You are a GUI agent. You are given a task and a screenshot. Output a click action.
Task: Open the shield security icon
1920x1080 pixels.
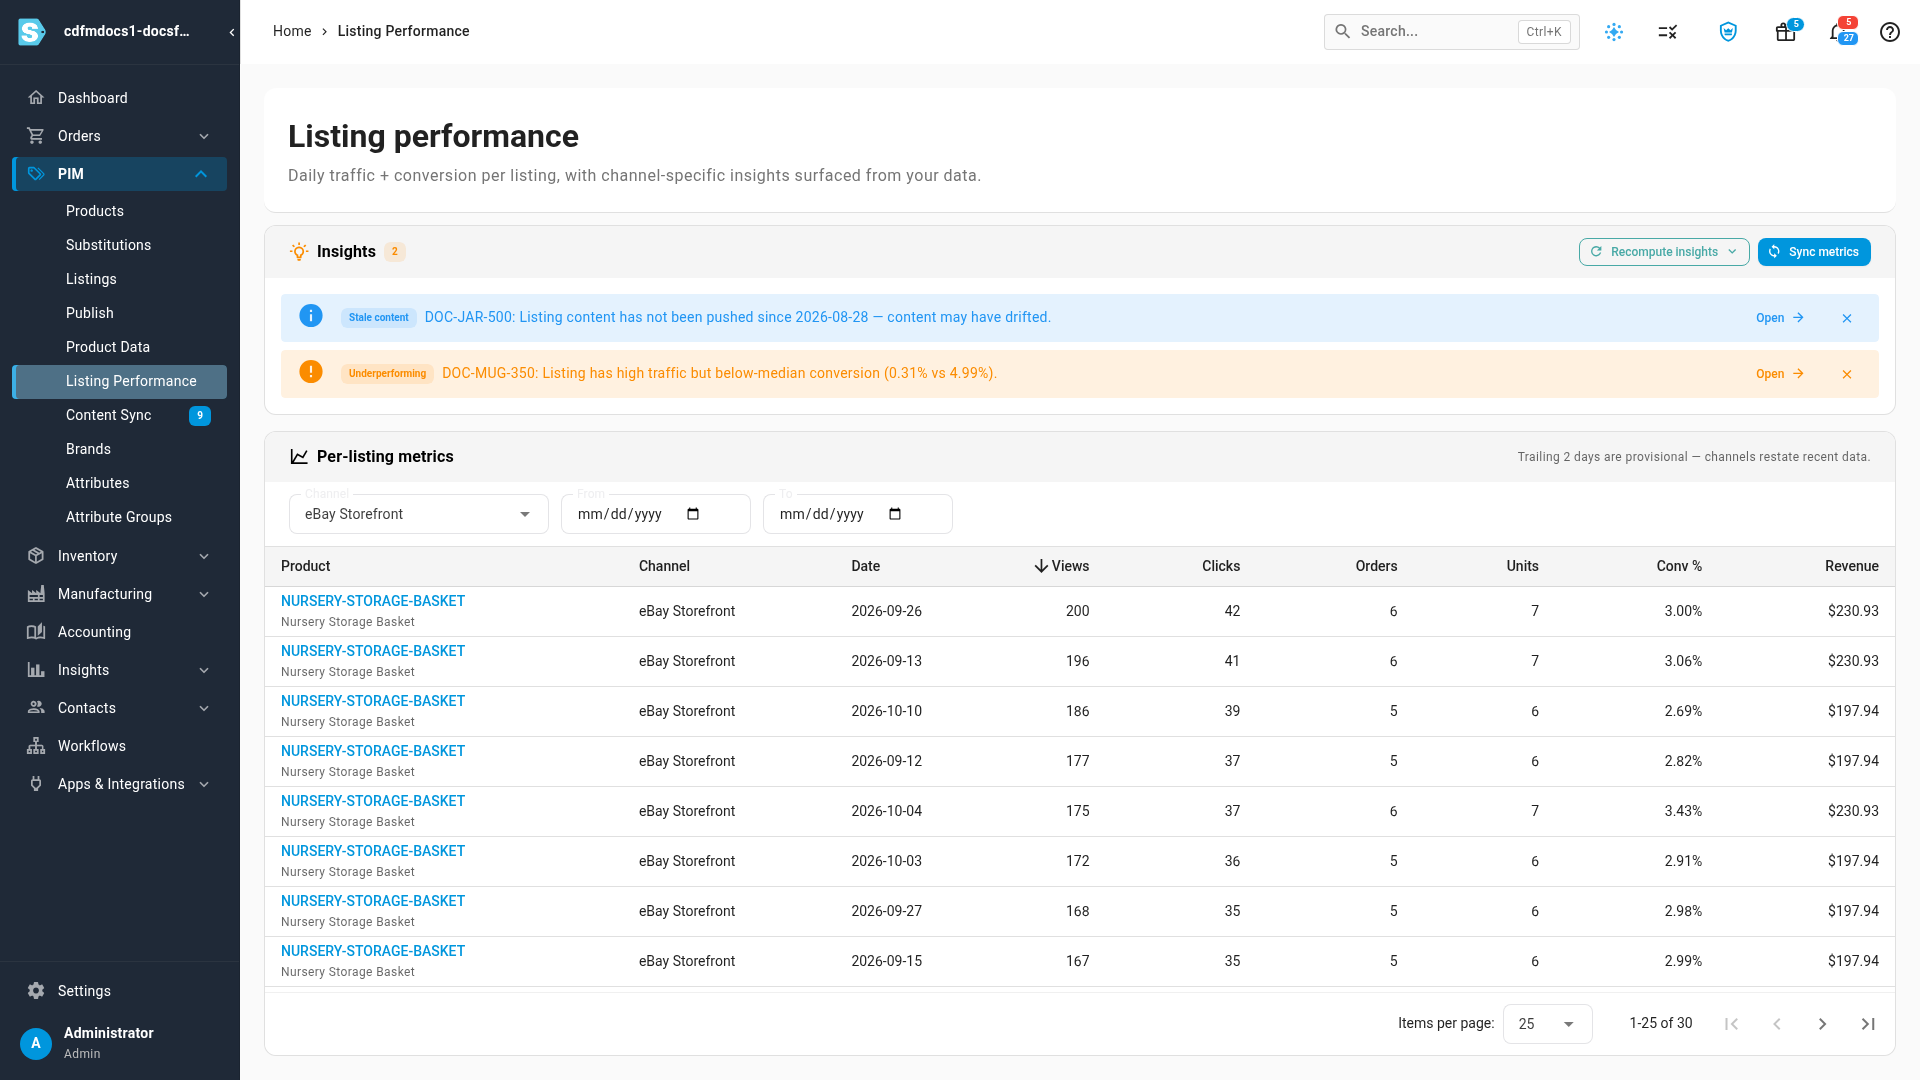point(1728,32)
